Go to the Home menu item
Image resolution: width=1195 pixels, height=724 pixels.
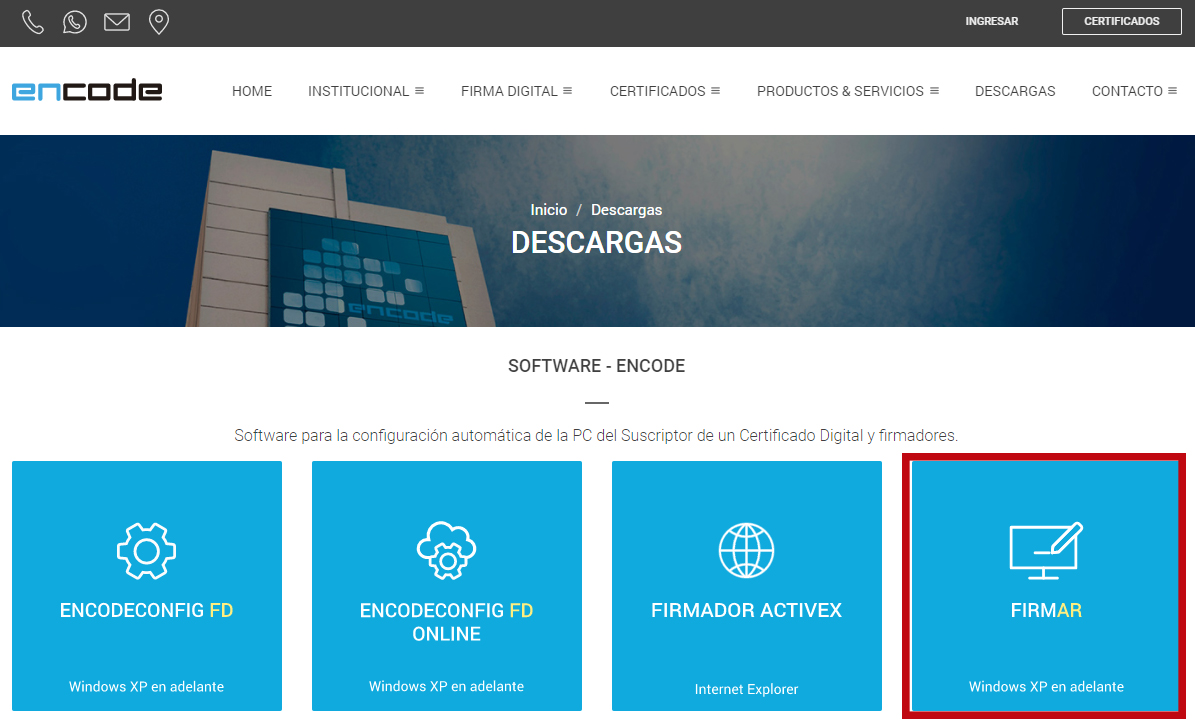(x=252, y=91)
